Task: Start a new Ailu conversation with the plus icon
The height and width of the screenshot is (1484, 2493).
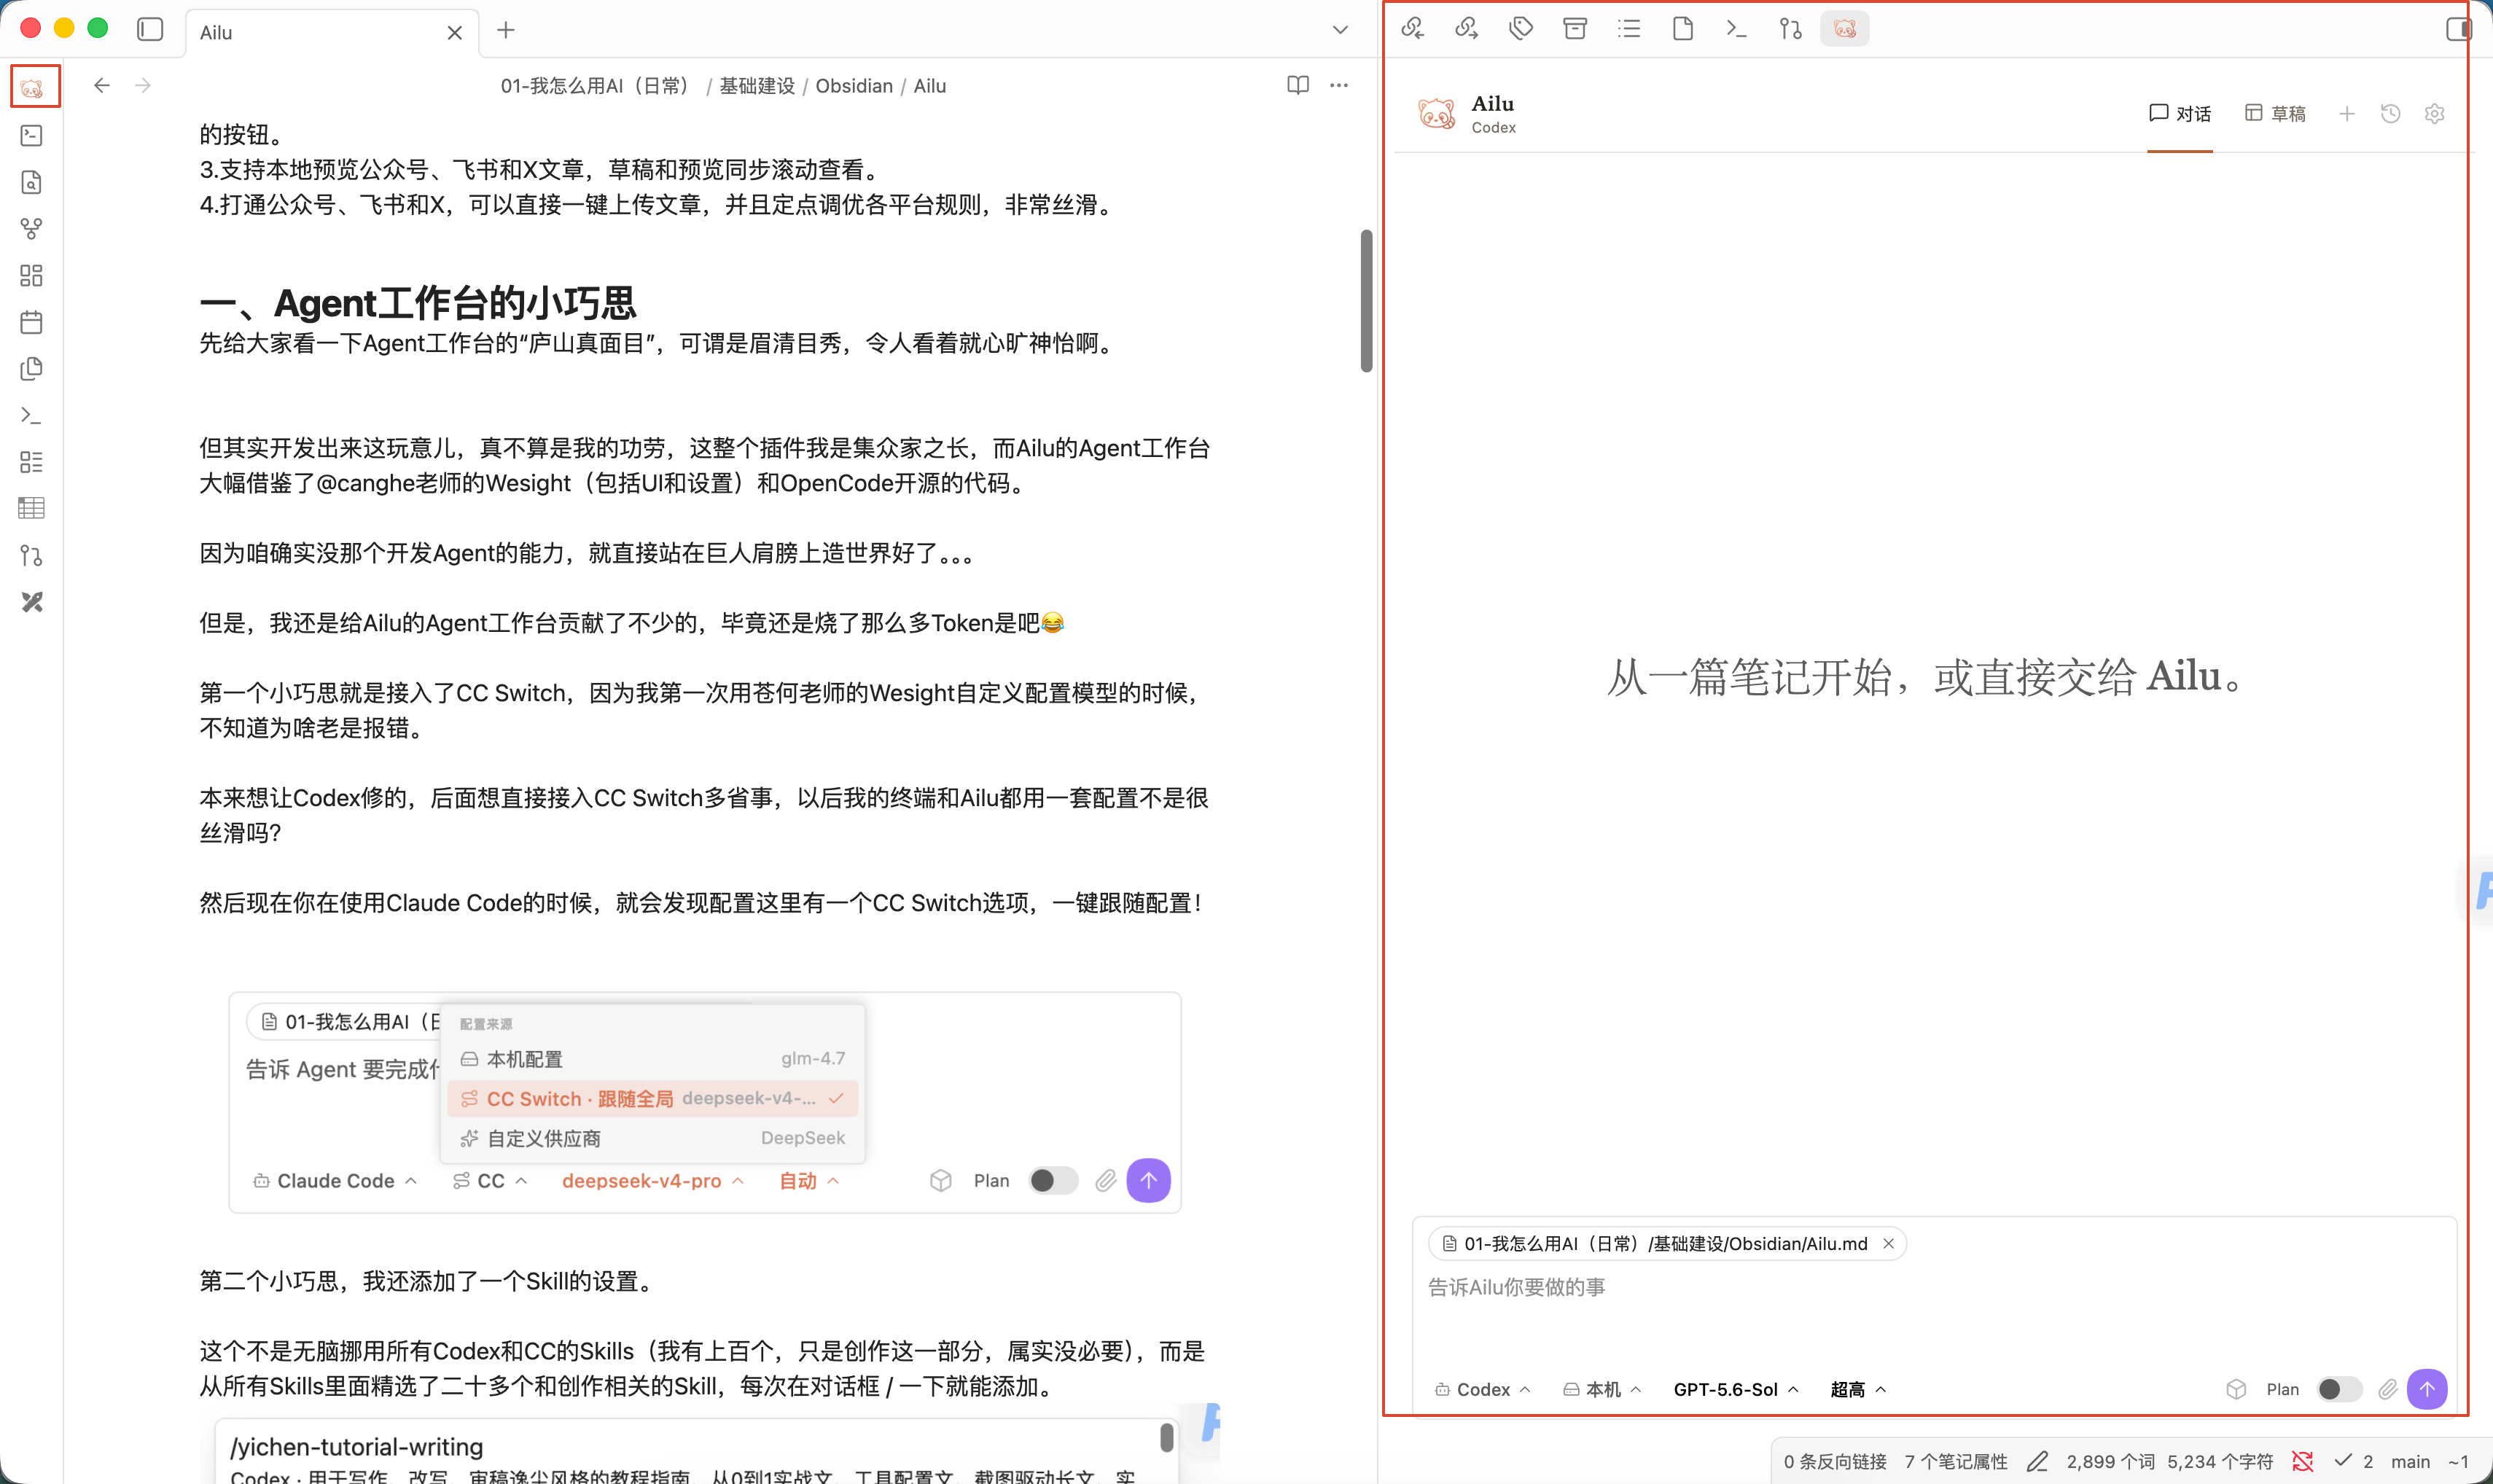Action: point(2347,114)
